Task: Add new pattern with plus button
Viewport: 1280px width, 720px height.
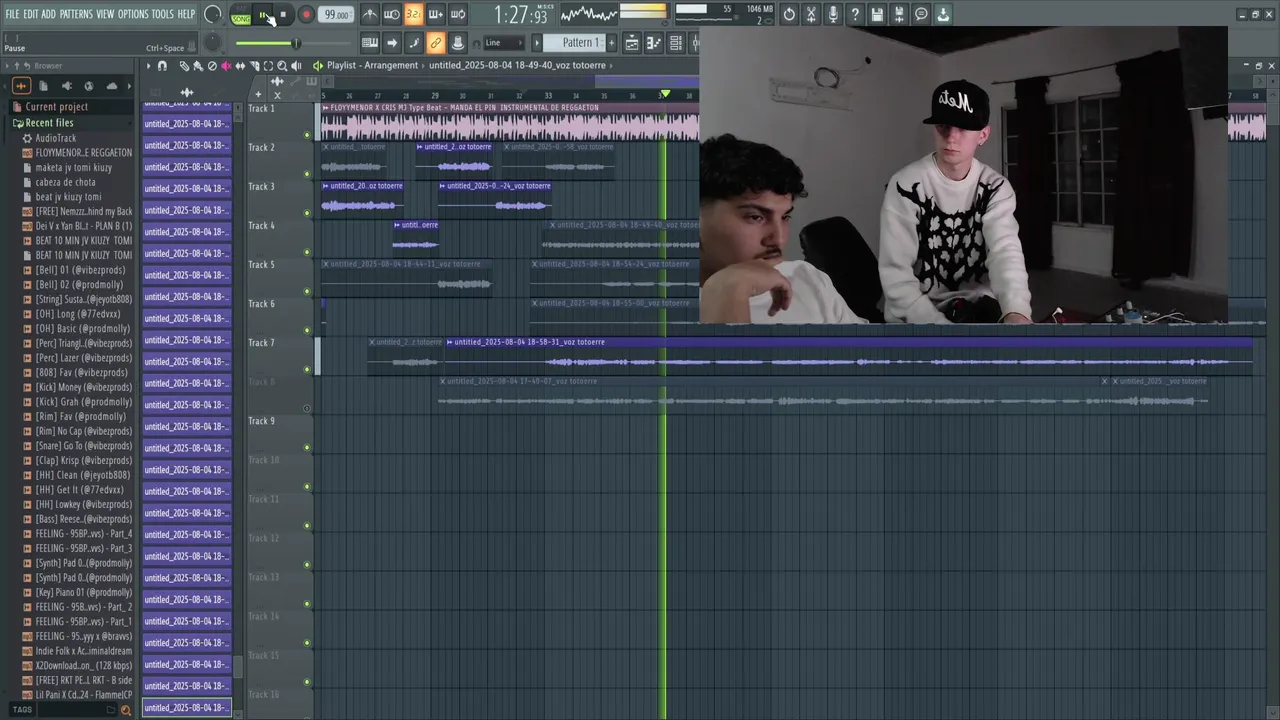Action: [x=611, y=42]
